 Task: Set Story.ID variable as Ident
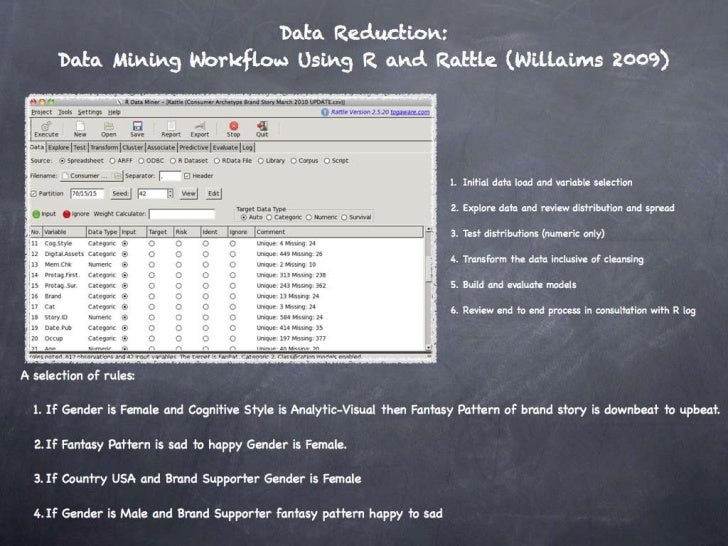click(206, 318)
